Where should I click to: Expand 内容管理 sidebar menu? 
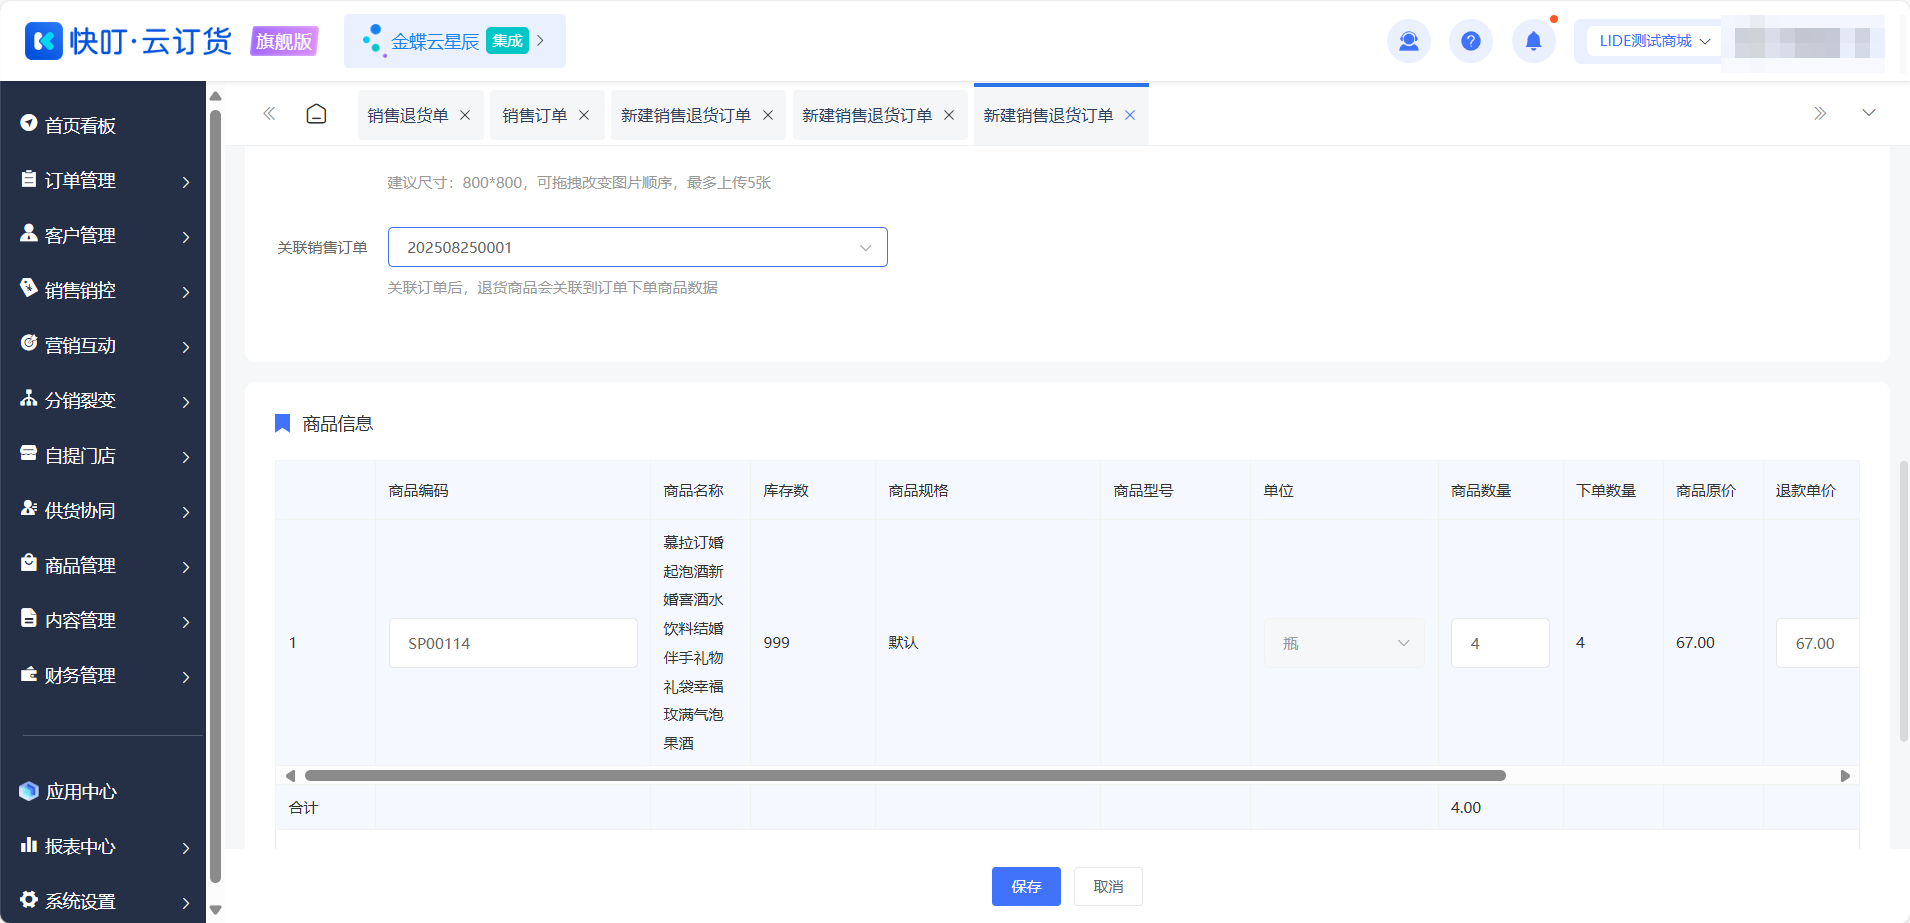[104, 620]
